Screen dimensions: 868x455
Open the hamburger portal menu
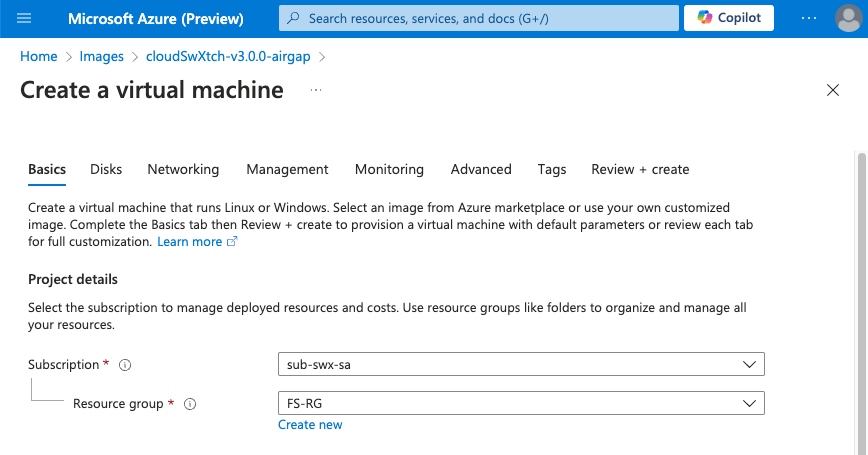click(x=24, y=18)
